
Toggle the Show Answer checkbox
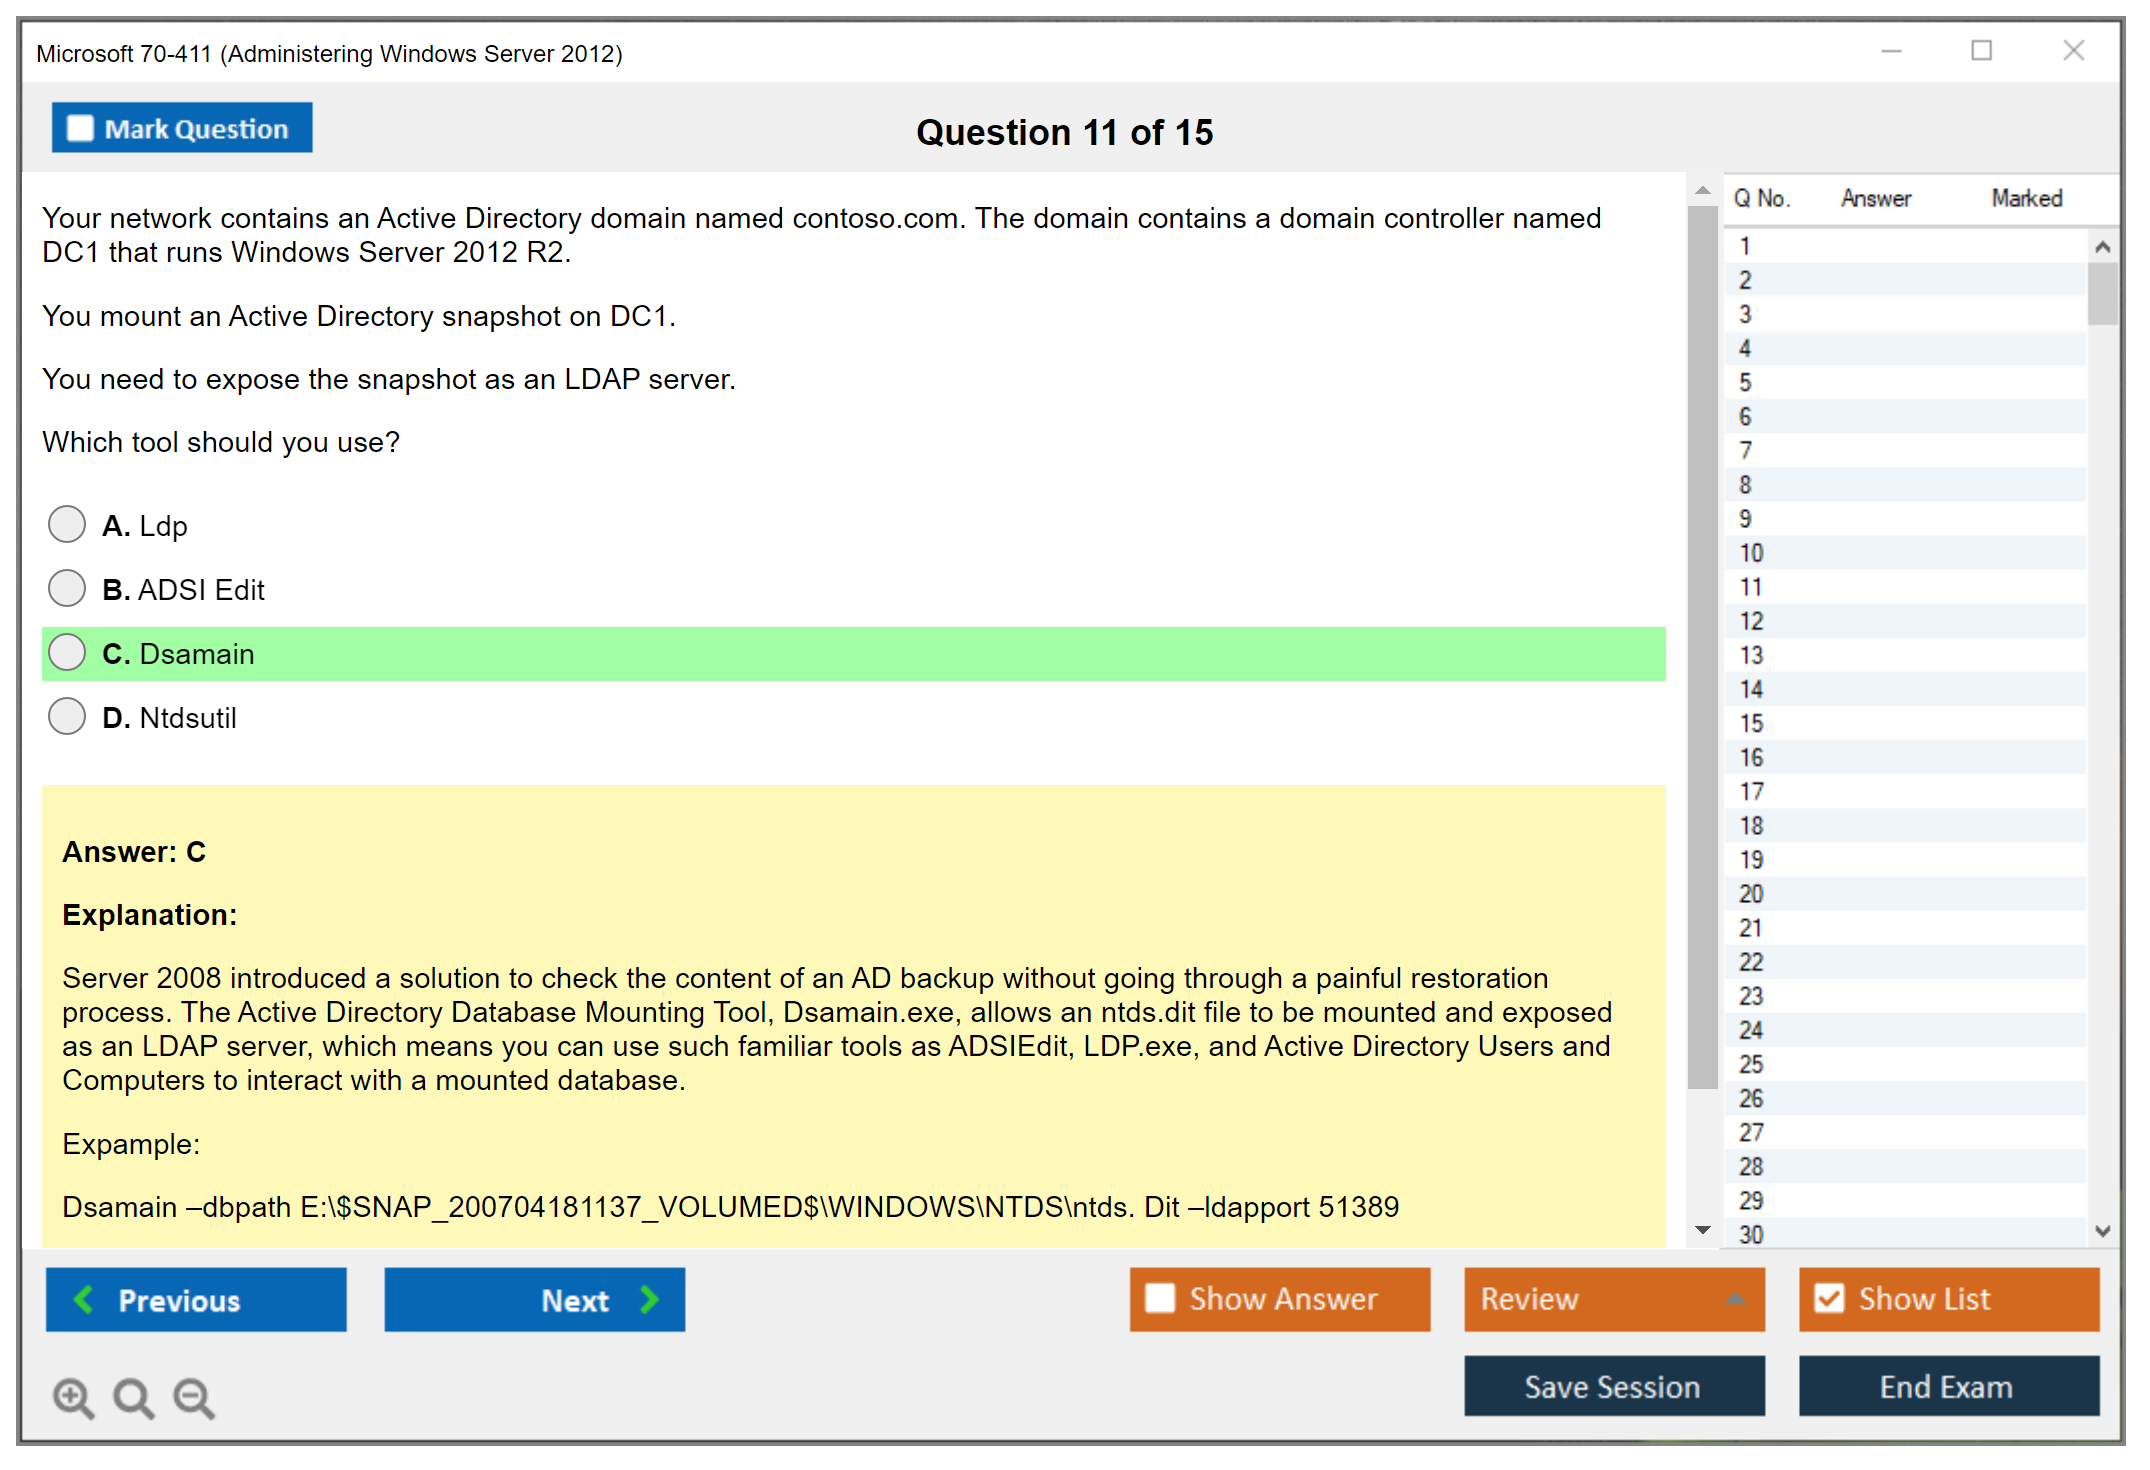(x=1160, y=1298)
